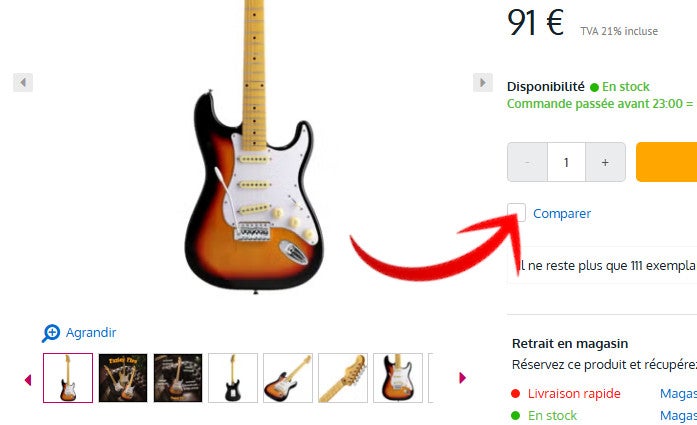Viewport: 697px width, 425px height.
Task: Select black guitar back view thumbnail
Action: click(x=233, y=378)
